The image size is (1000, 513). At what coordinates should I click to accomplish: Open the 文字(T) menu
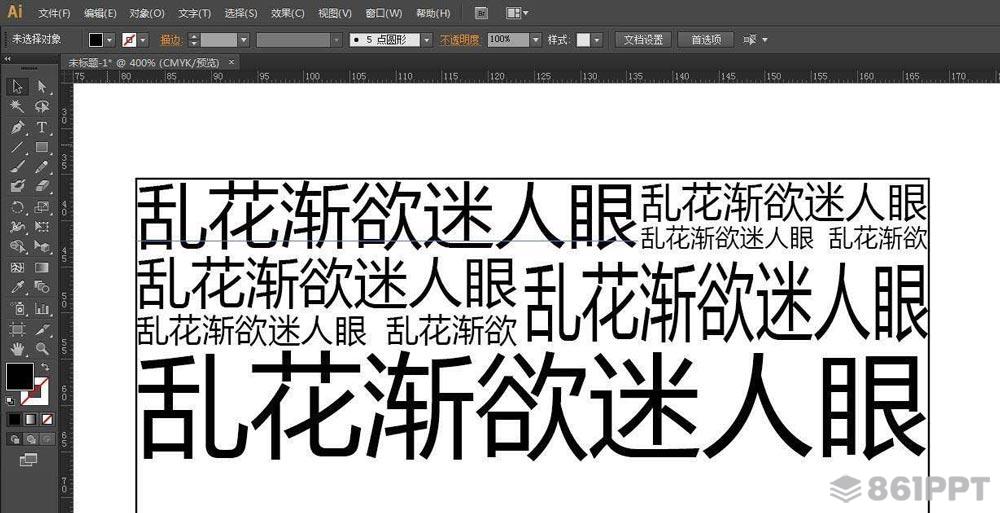195,13
